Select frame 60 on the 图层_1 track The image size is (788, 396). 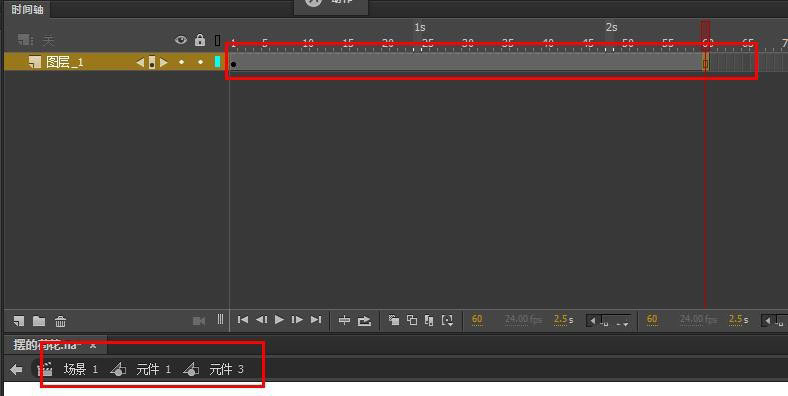tap(706, 63)
